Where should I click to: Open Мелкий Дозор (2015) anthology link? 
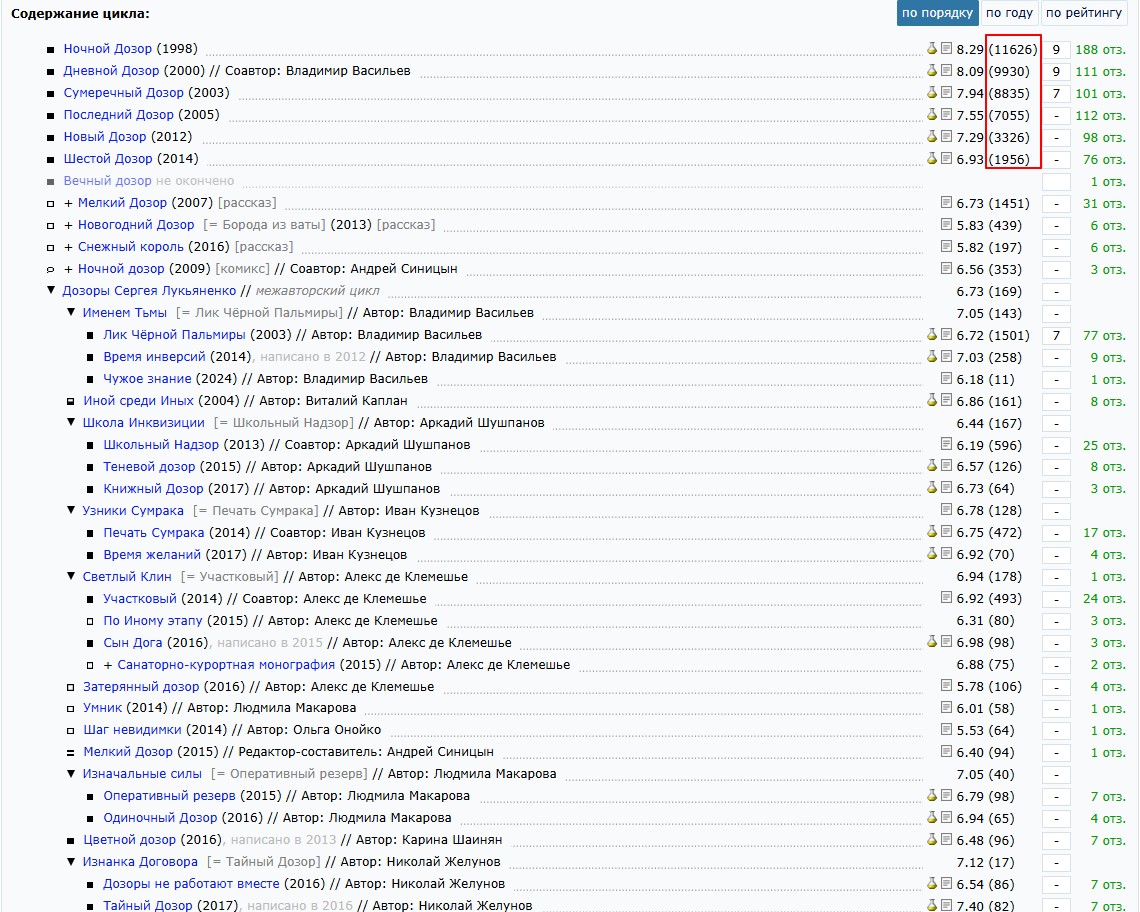pyautogui.click(x=128, y=751)
